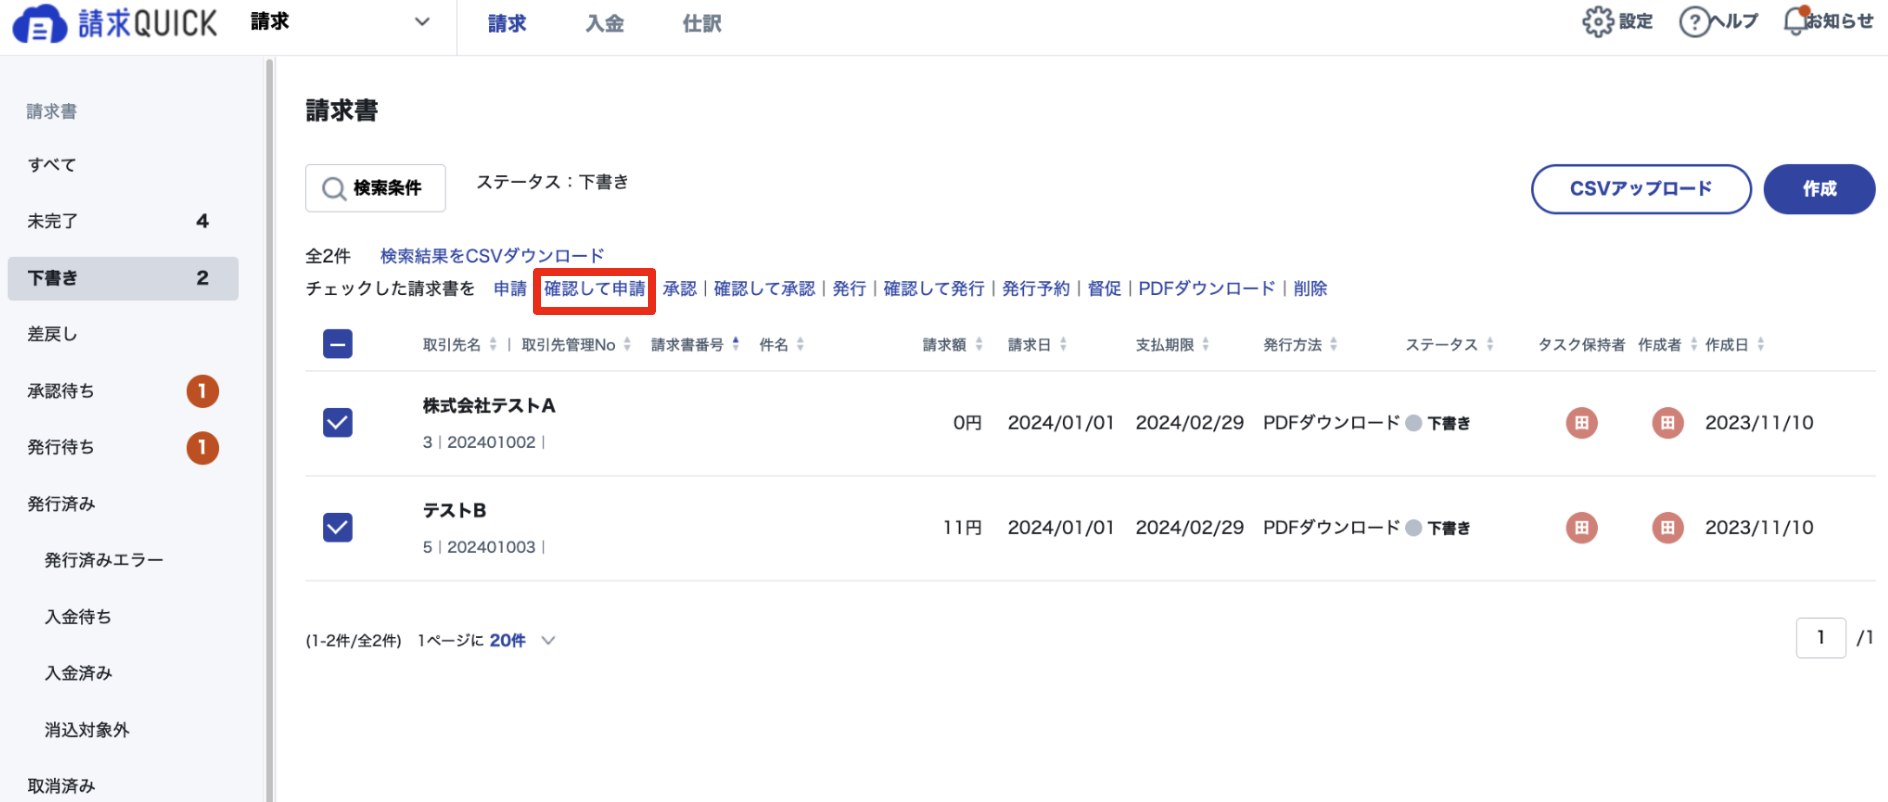
Task: Click the CSVアップロード button
Action: (x=1641, y=189)
